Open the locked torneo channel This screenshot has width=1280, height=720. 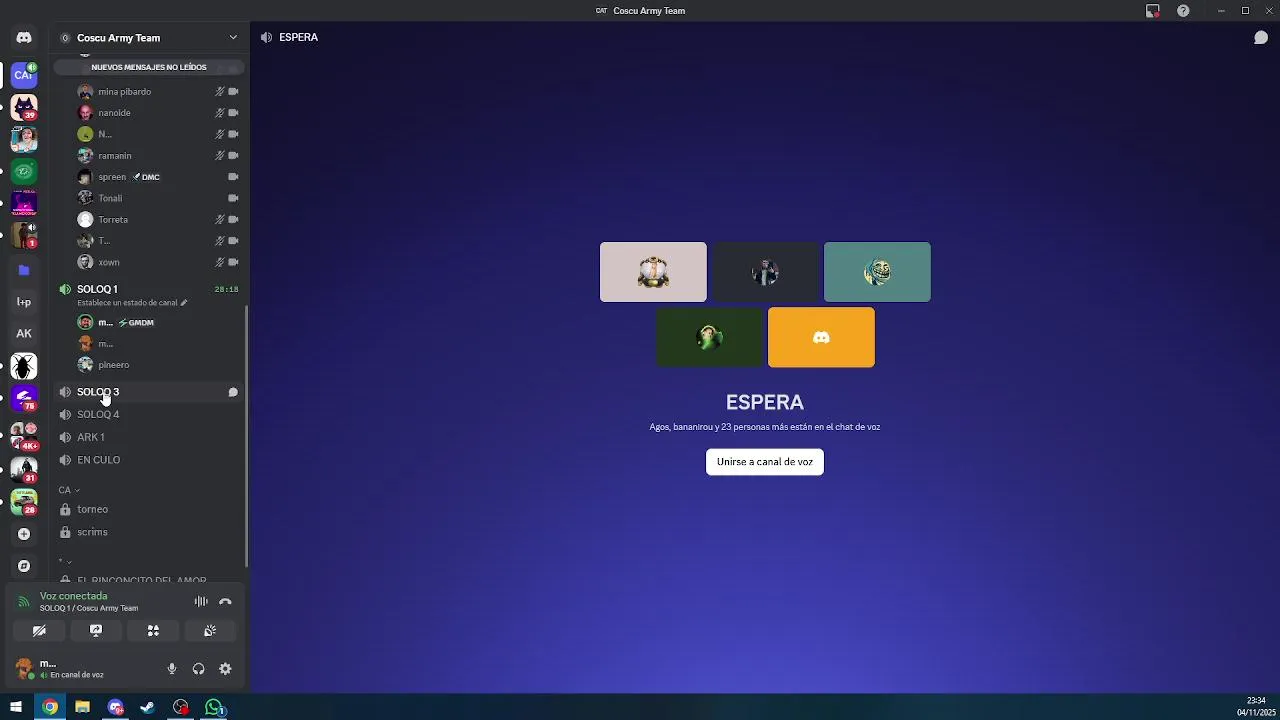point(148,509)
